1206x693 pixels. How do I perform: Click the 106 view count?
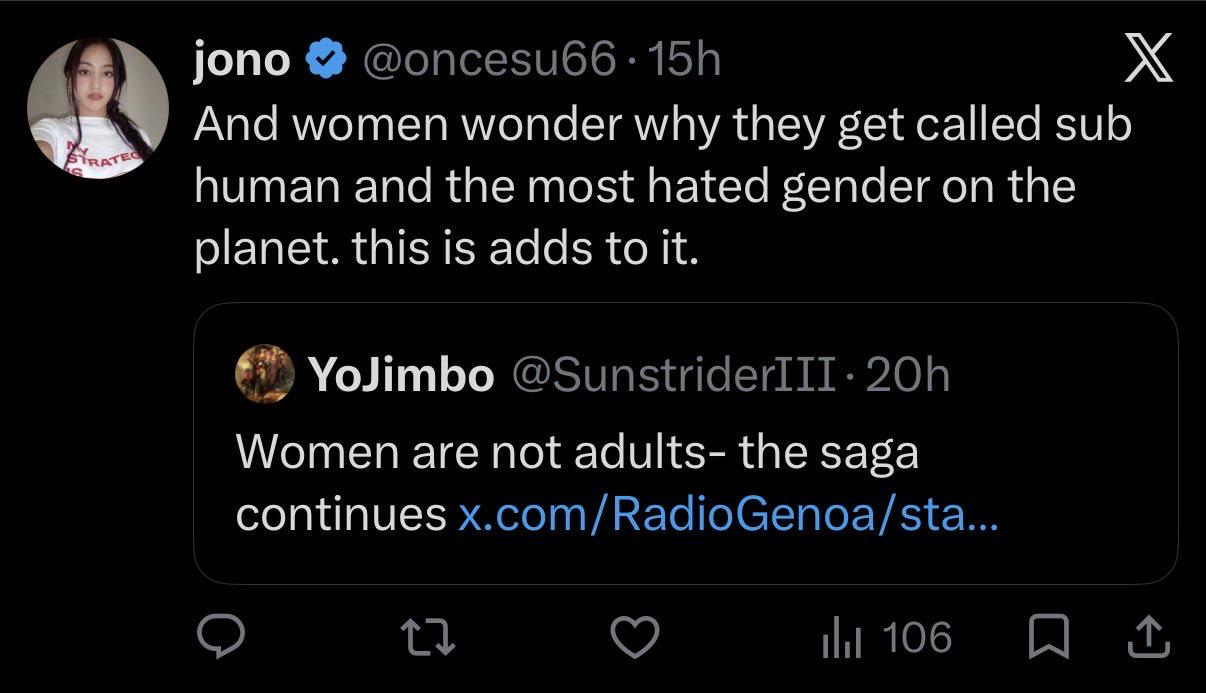918,638
